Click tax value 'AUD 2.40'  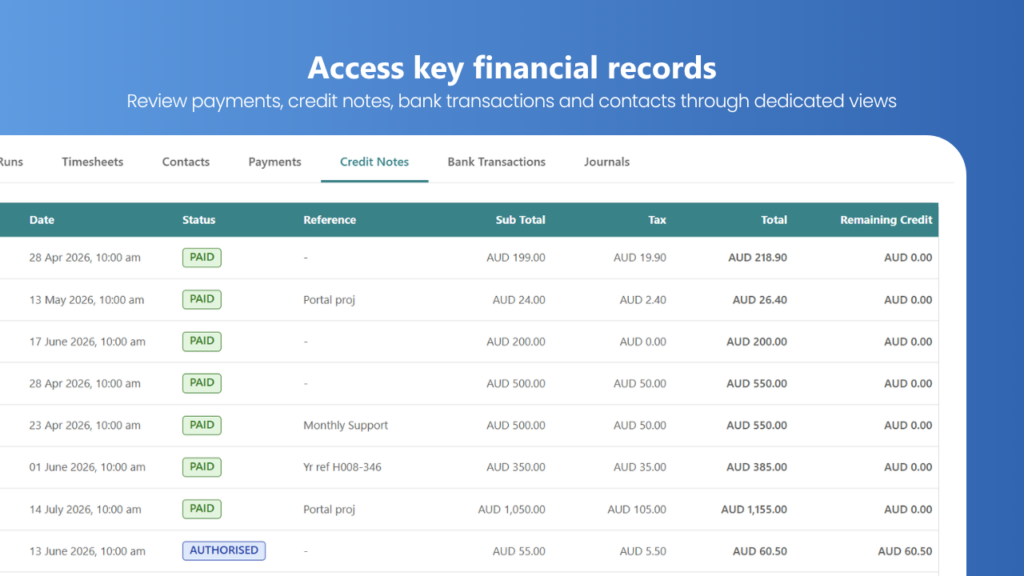click(643, 300)
